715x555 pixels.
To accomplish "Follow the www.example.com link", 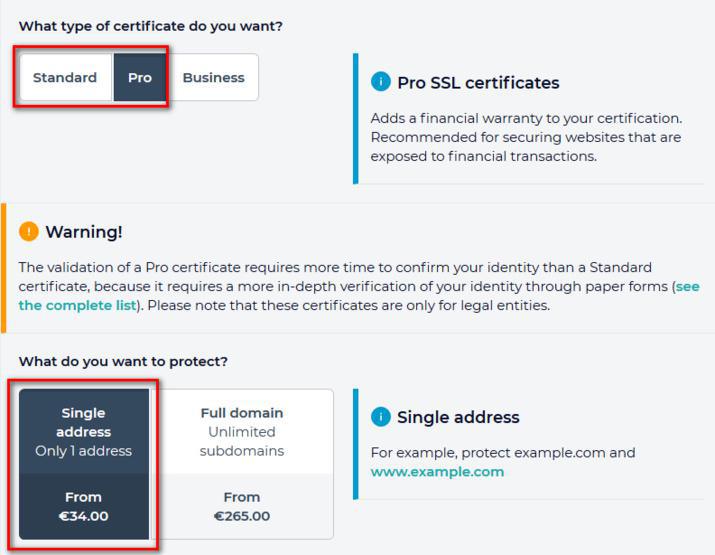I will (x=437, y=471).
